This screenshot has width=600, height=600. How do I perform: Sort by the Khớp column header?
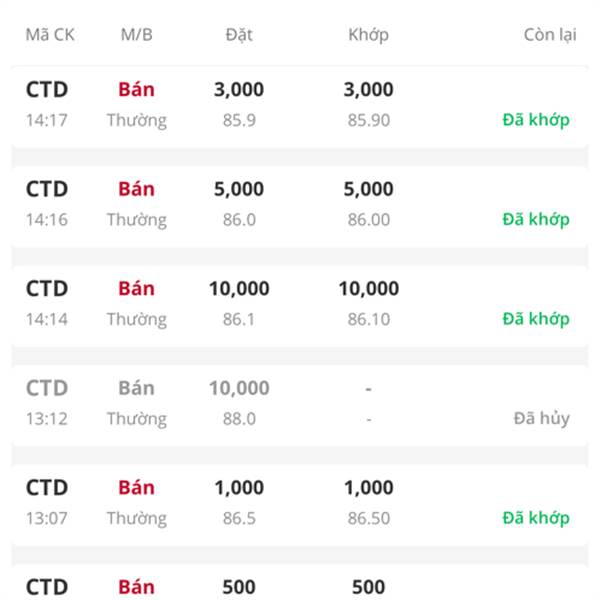(x=368, y=35)
